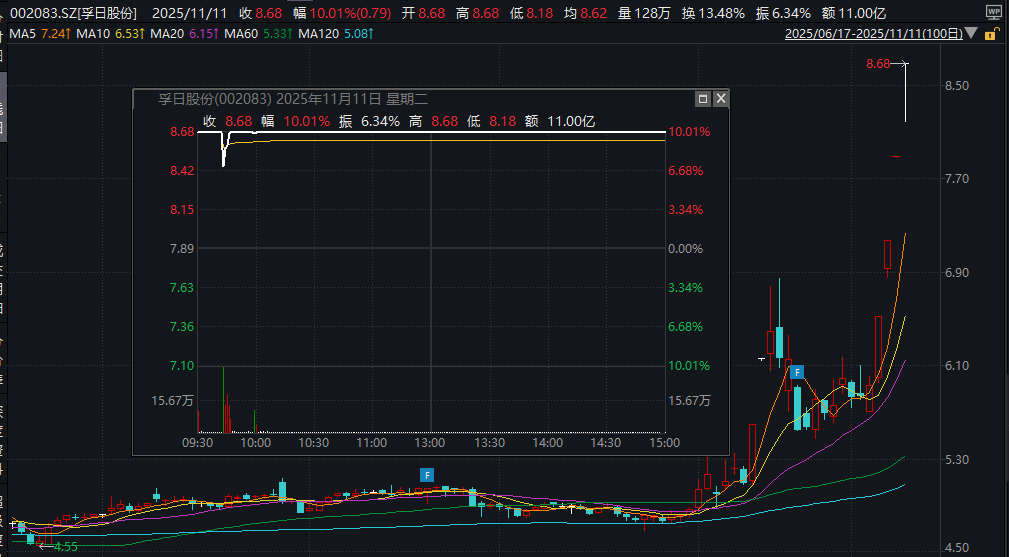Click the WP icon in top-right corner

point(992,13)
